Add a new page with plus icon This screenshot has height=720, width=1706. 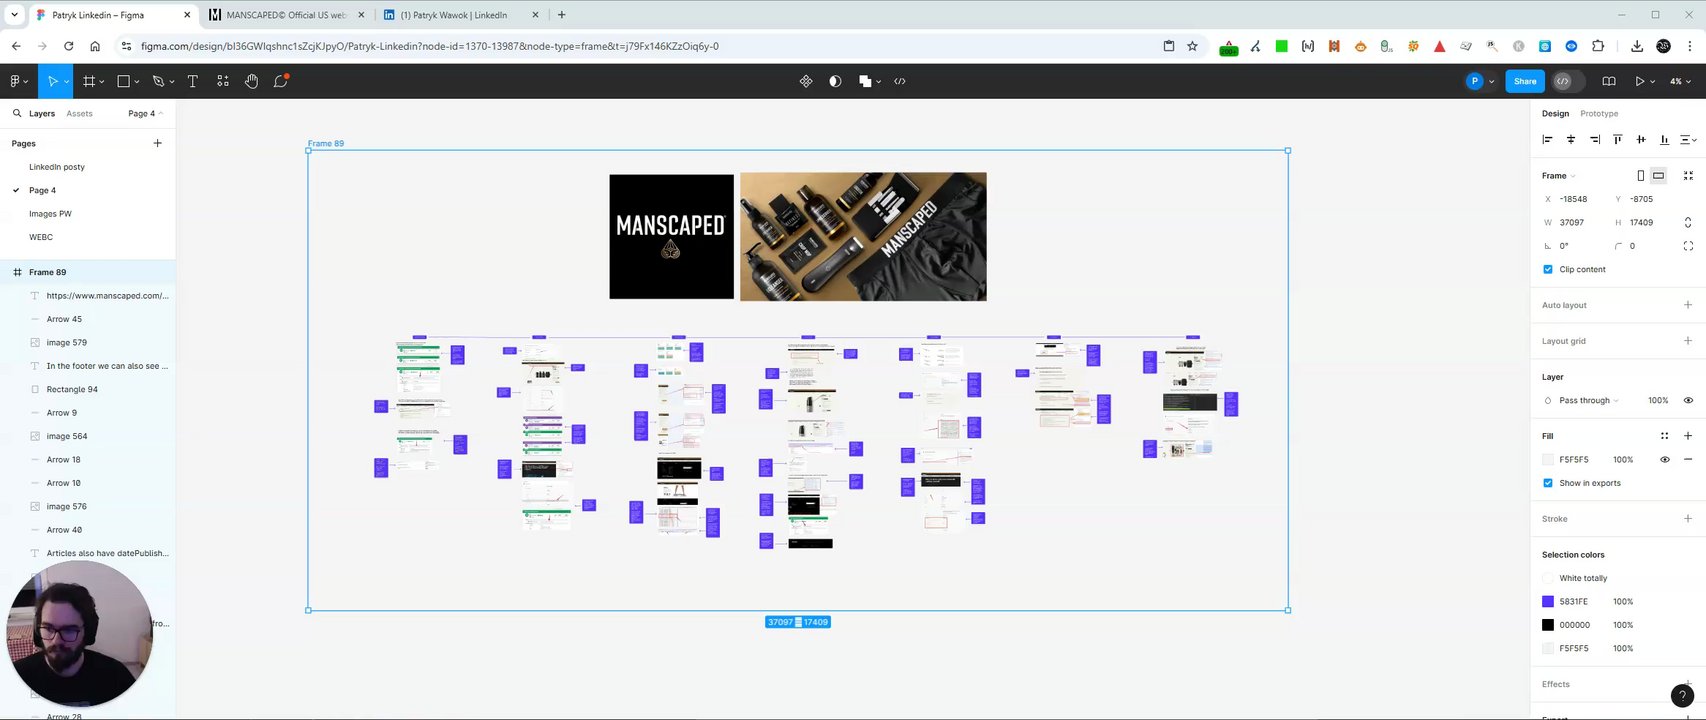[x=157, y=143]
